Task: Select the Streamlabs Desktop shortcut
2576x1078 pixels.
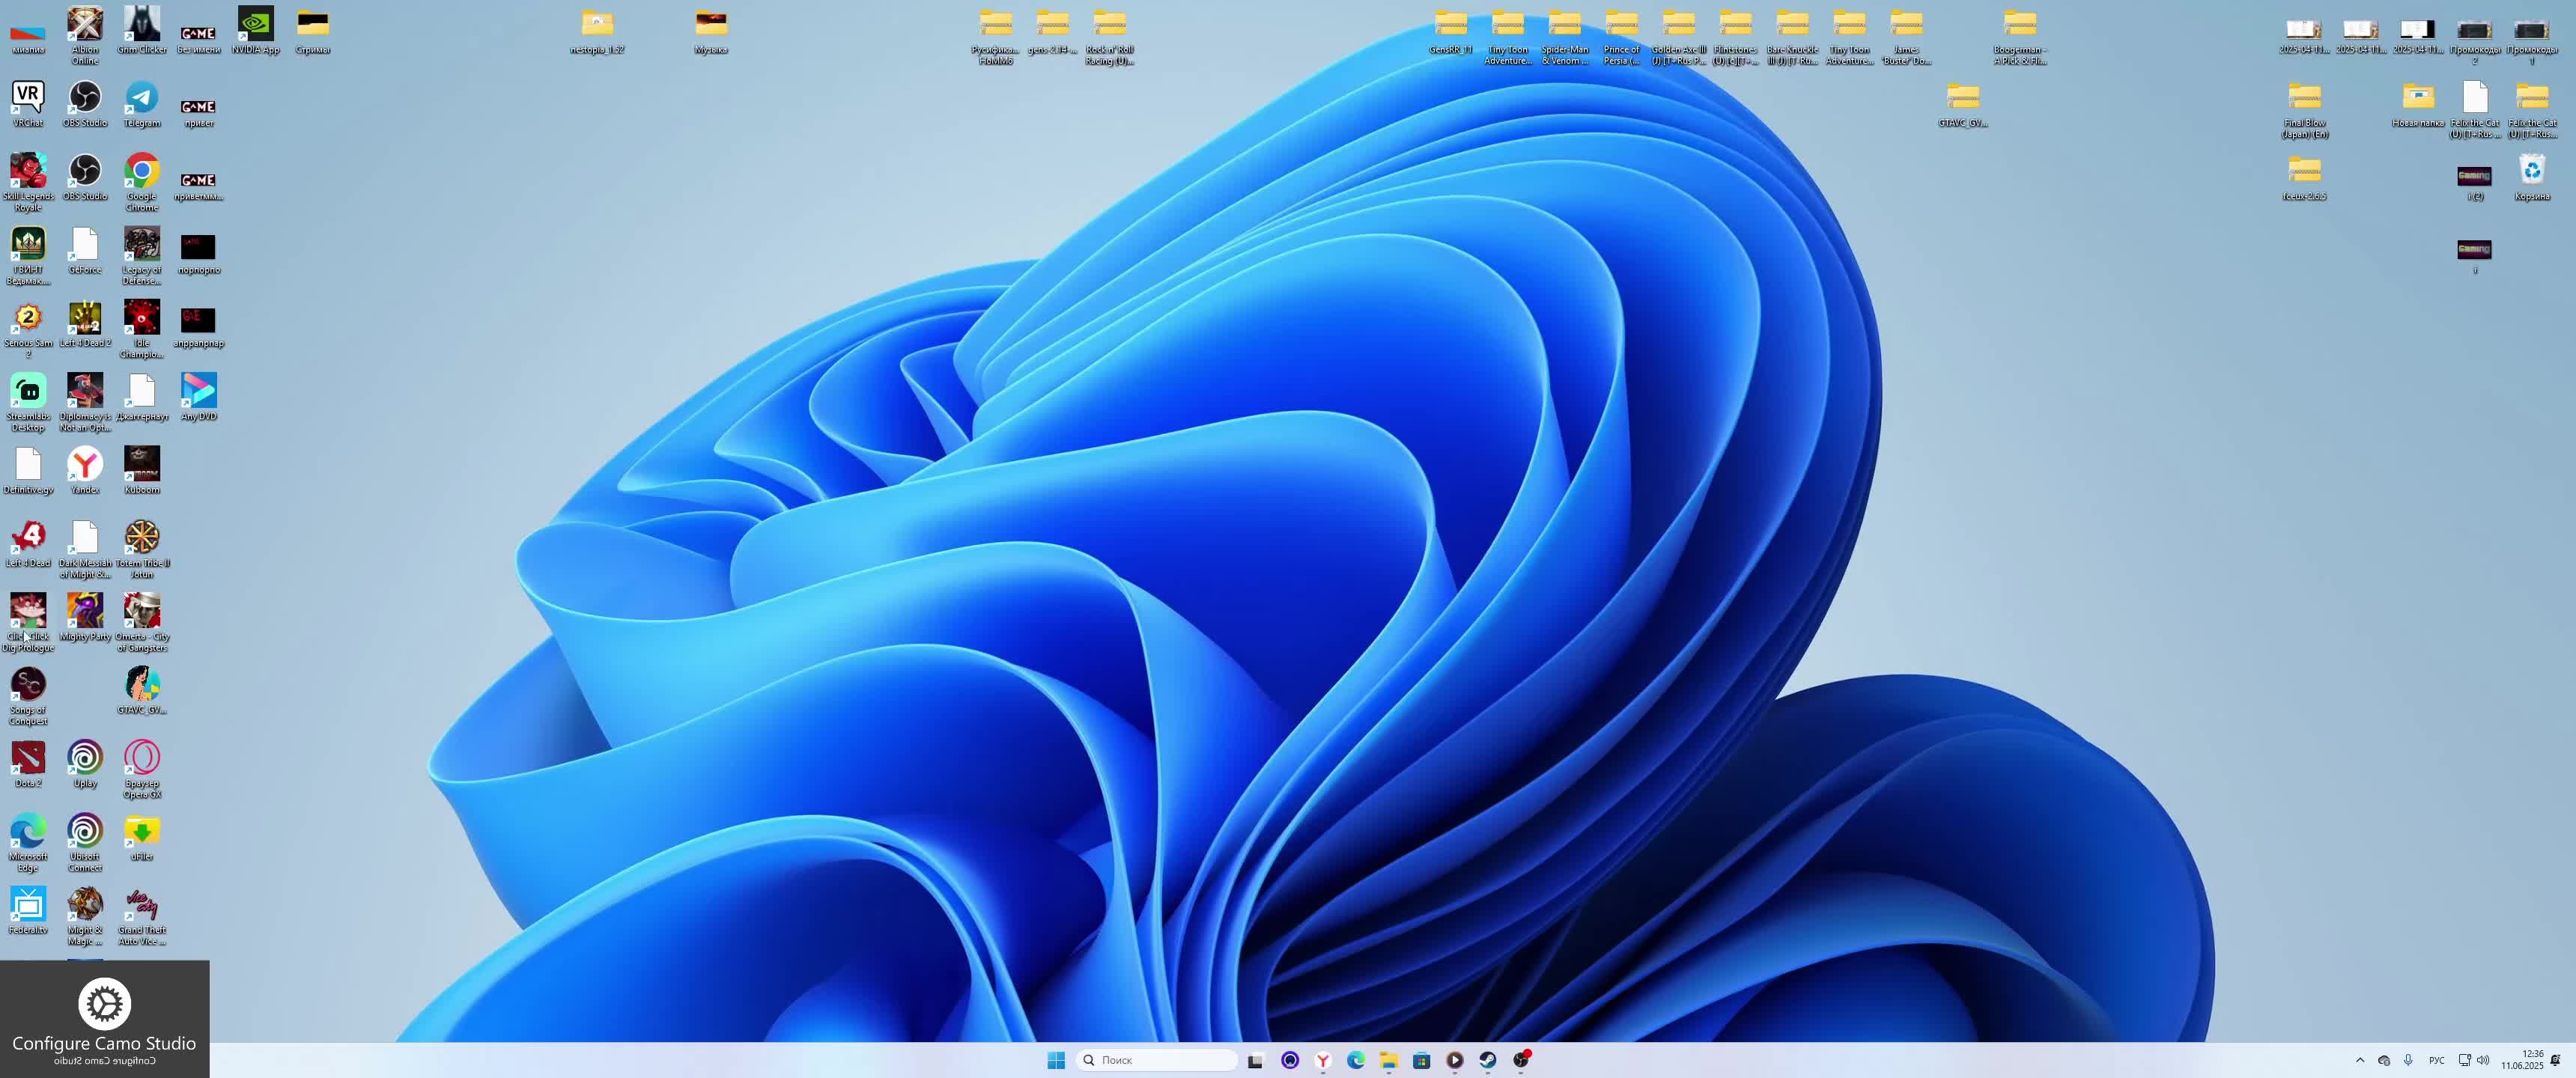Action: click(x=28, y=402)
